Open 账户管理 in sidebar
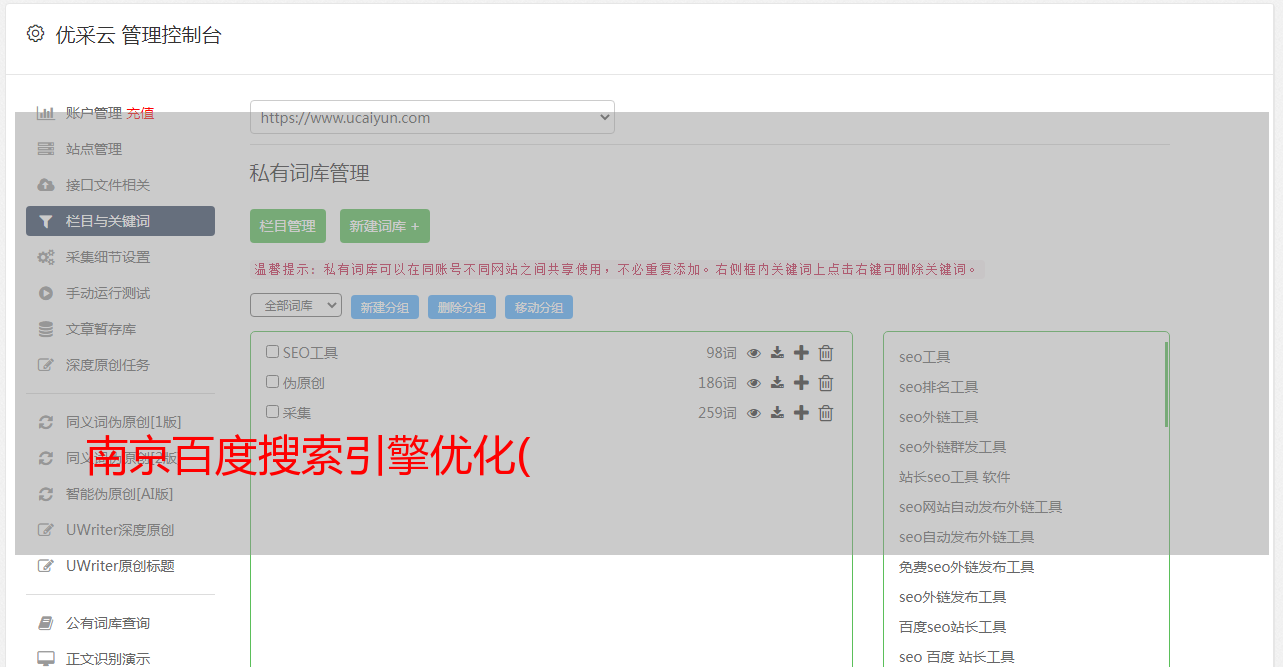Screen dimensions: 1283x667 [x=94, y=113]
